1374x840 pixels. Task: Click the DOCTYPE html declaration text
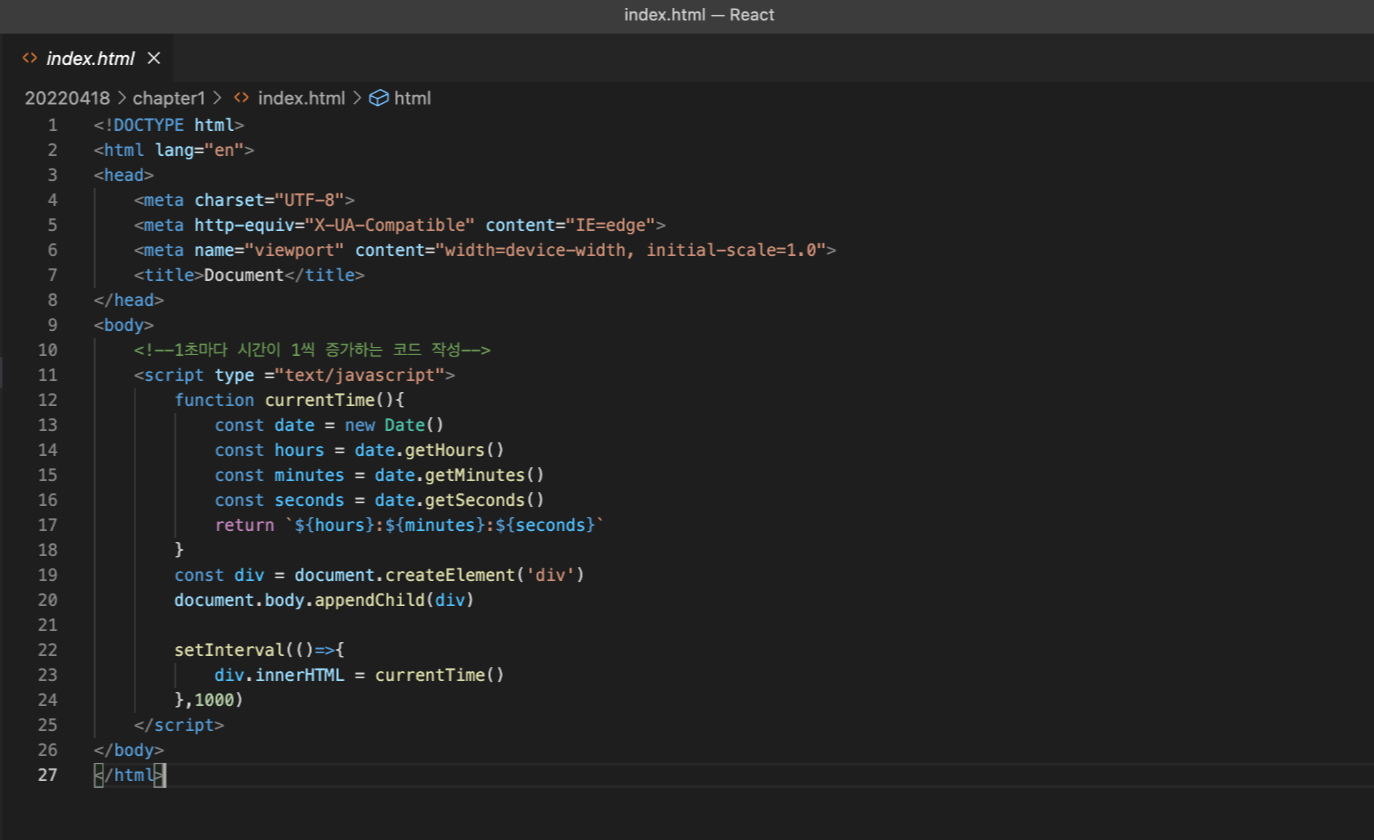tap(169, 125)
